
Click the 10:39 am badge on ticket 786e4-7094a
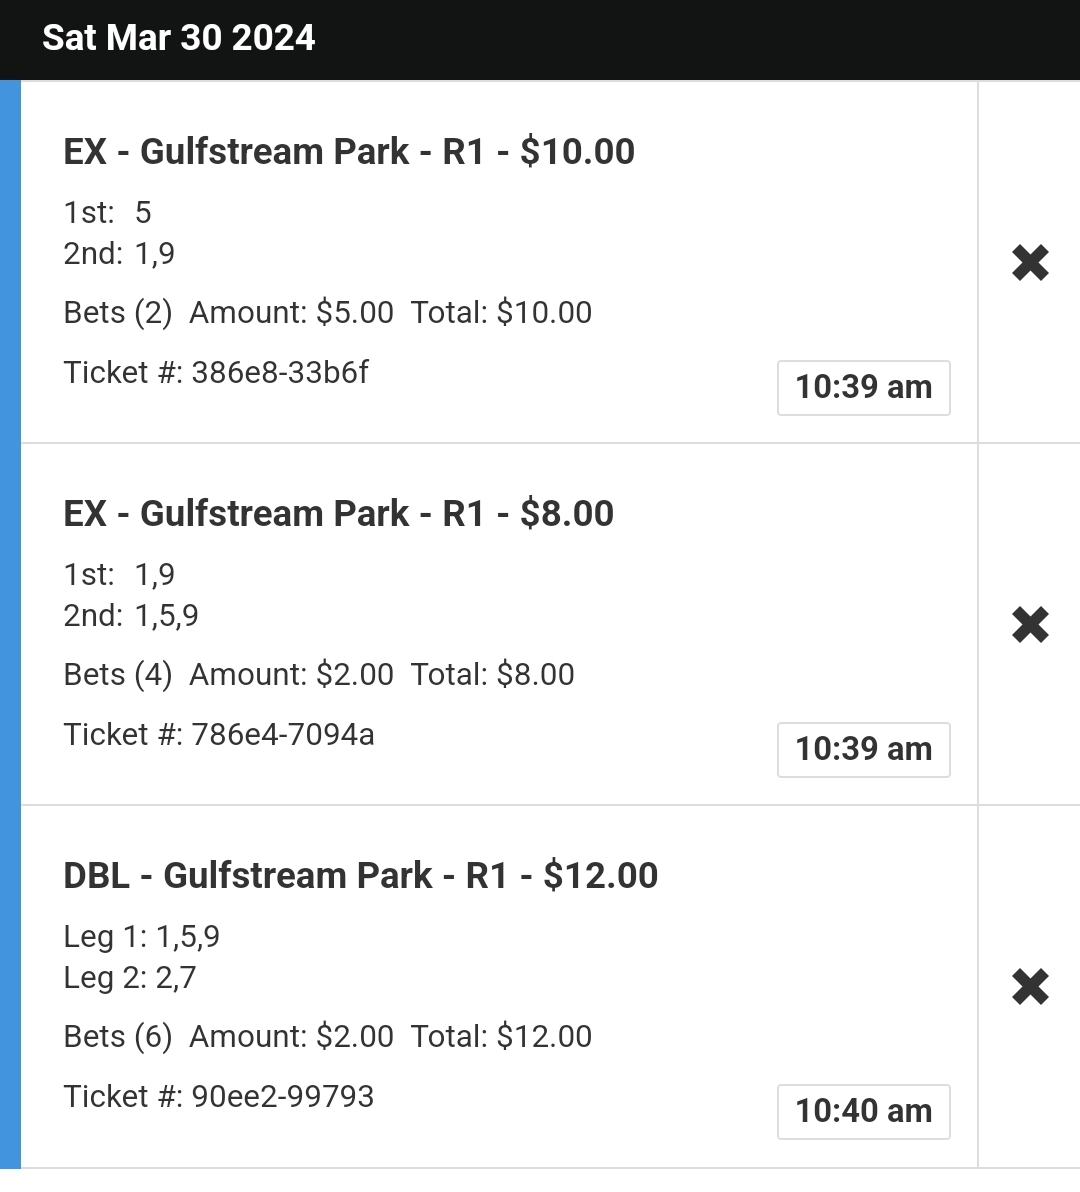[863, 750]
